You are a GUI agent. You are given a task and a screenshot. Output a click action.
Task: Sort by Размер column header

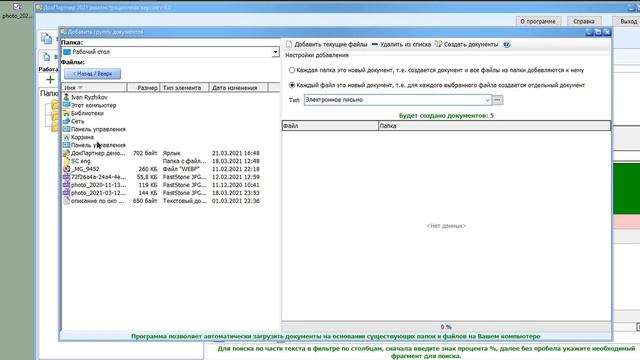pyautogui.click(x=143, y=87)
